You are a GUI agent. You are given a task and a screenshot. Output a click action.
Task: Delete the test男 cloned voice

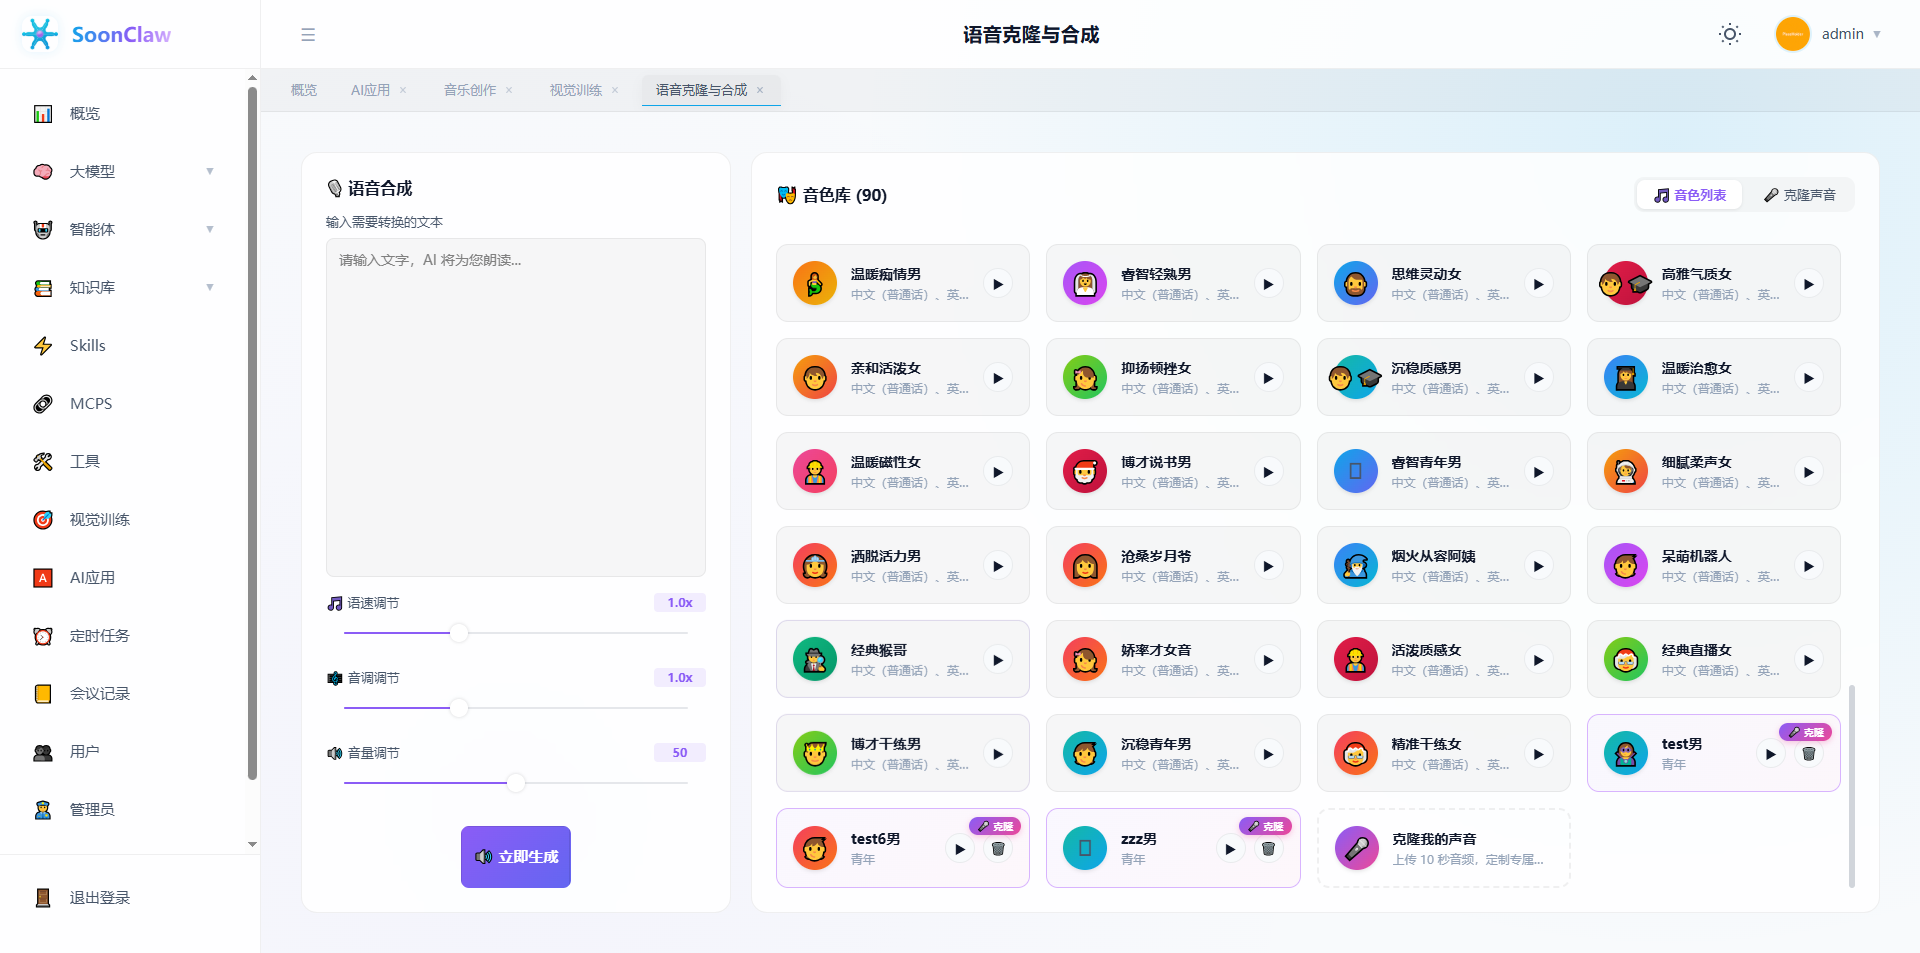pyautogui.click(x=1809, y=754)
